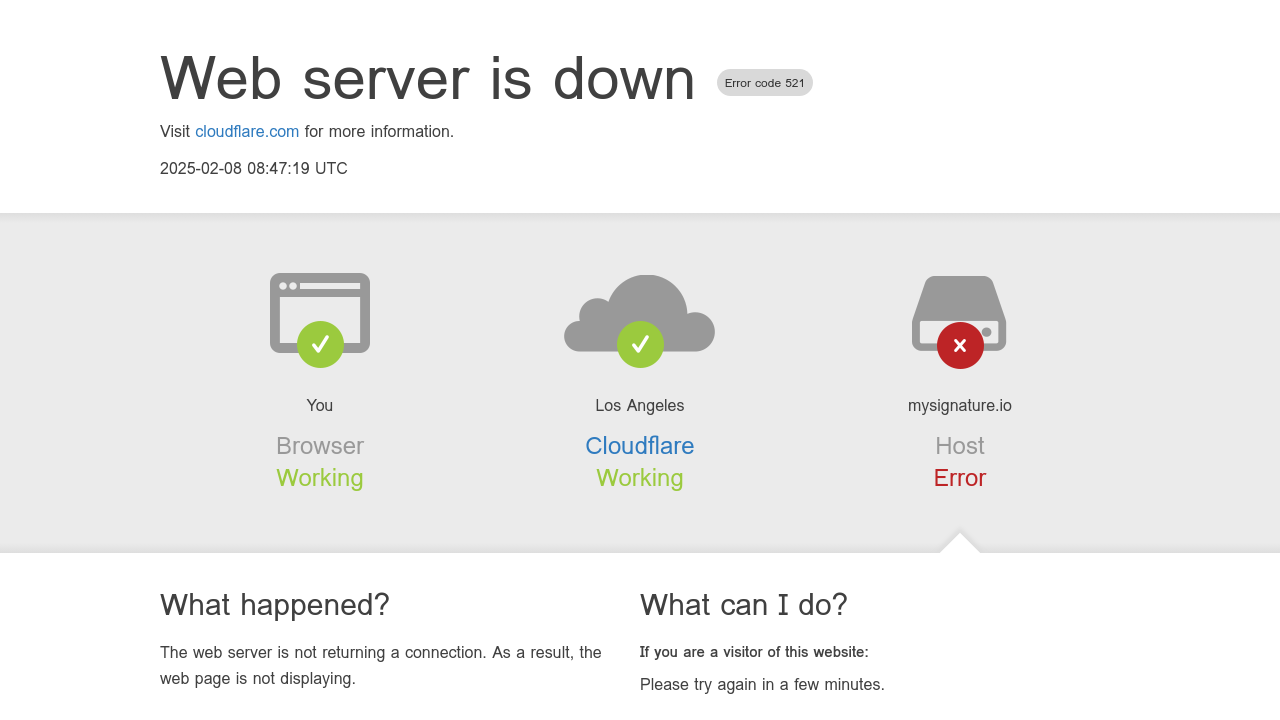
Task: Click the Los Angeles location label
Action: 640,406
